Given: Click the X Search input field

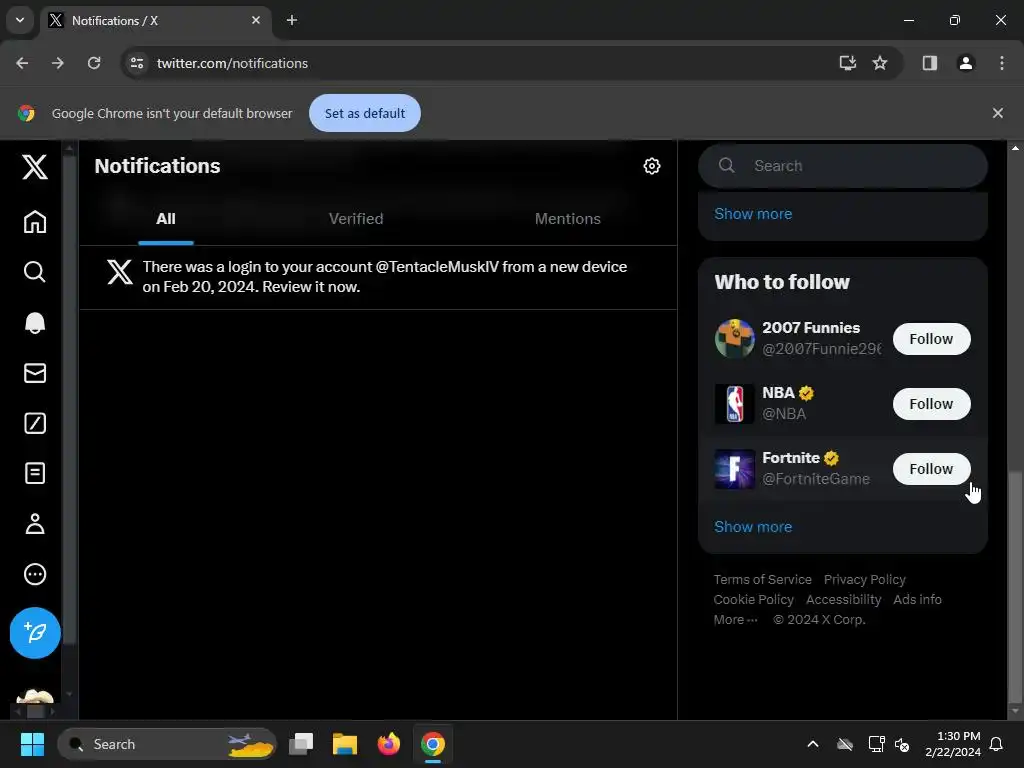Looking at the screenshot, I should point(842,166).
